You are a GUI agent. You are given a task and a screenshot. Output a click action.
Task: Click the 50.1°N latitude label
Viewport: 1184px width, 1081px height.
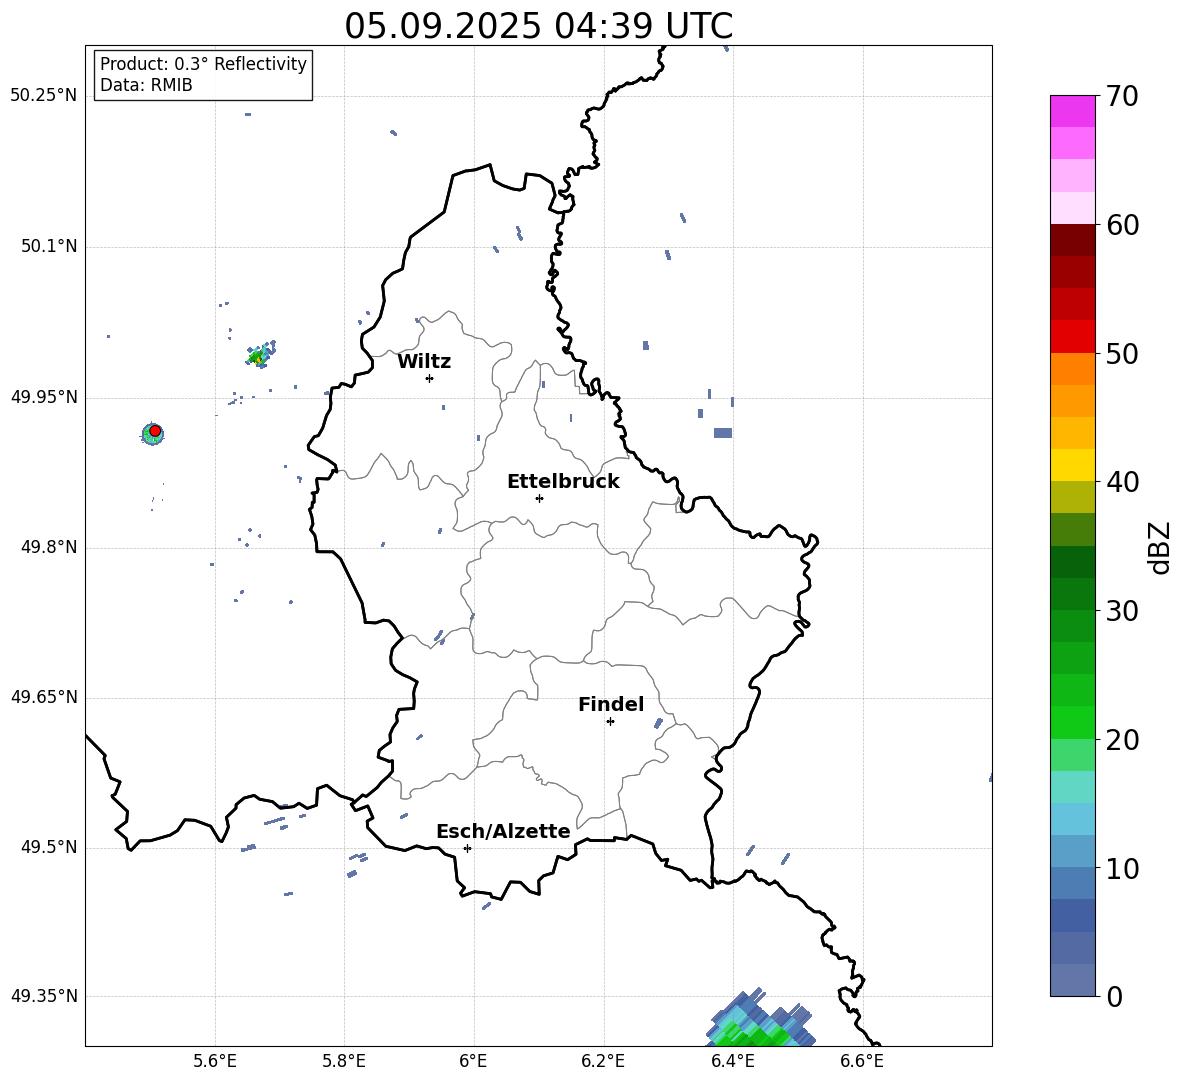click(49, 246)
